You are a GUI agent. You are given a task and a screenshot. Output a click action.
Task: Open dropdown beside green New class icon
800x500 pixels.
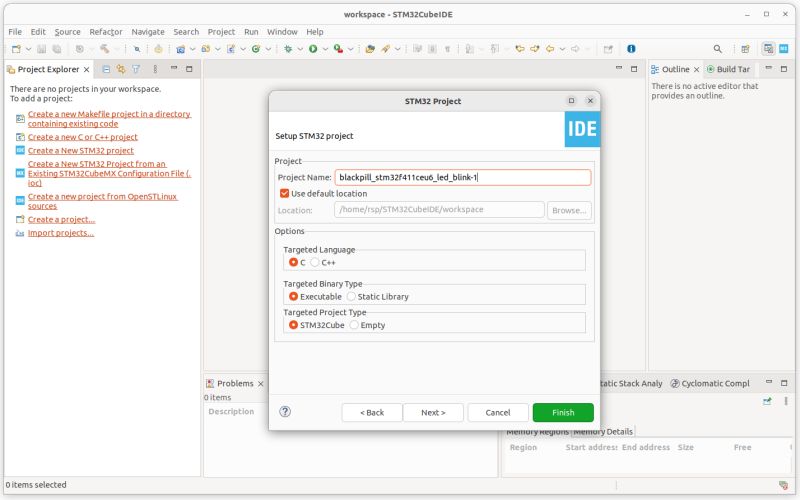click(x=268, y=49)
